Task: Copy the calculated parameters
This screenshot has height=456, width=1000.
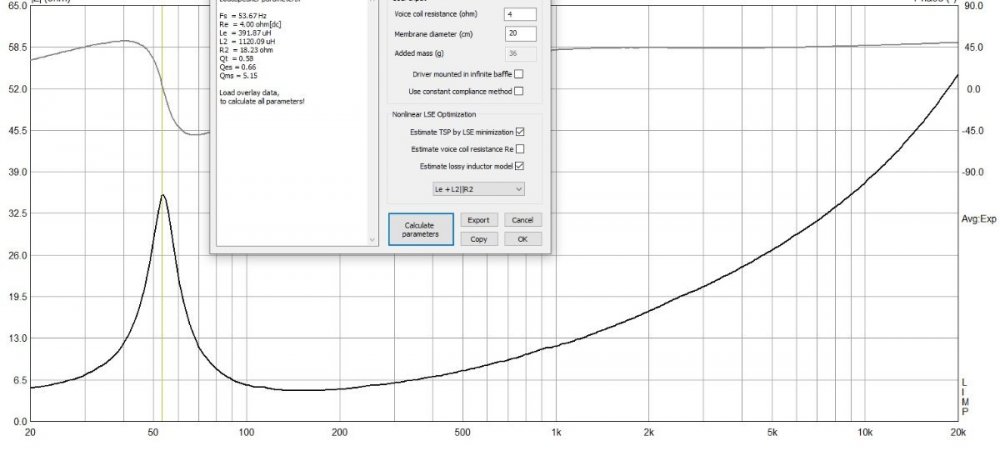Action: 478,239
